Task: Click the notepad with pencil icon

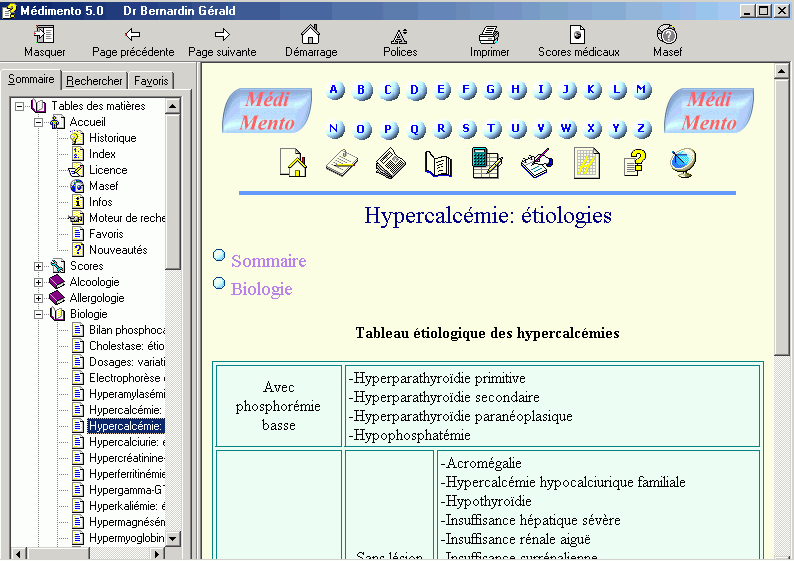Action: [342, 163]
